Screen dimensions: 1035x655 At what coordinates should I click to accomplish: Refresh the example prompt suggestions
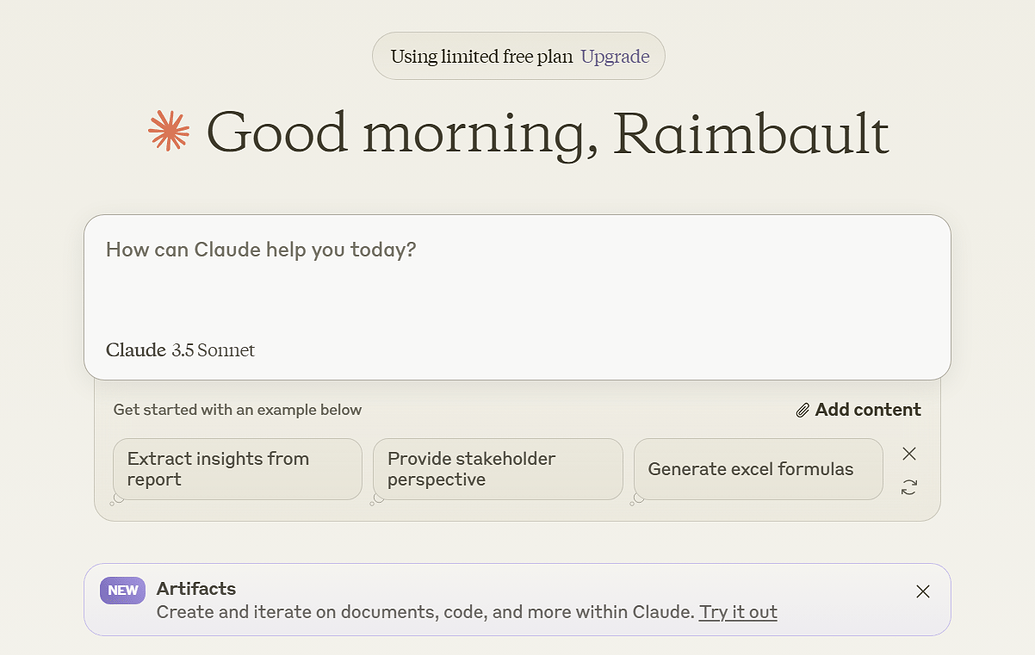click(909, 487)
